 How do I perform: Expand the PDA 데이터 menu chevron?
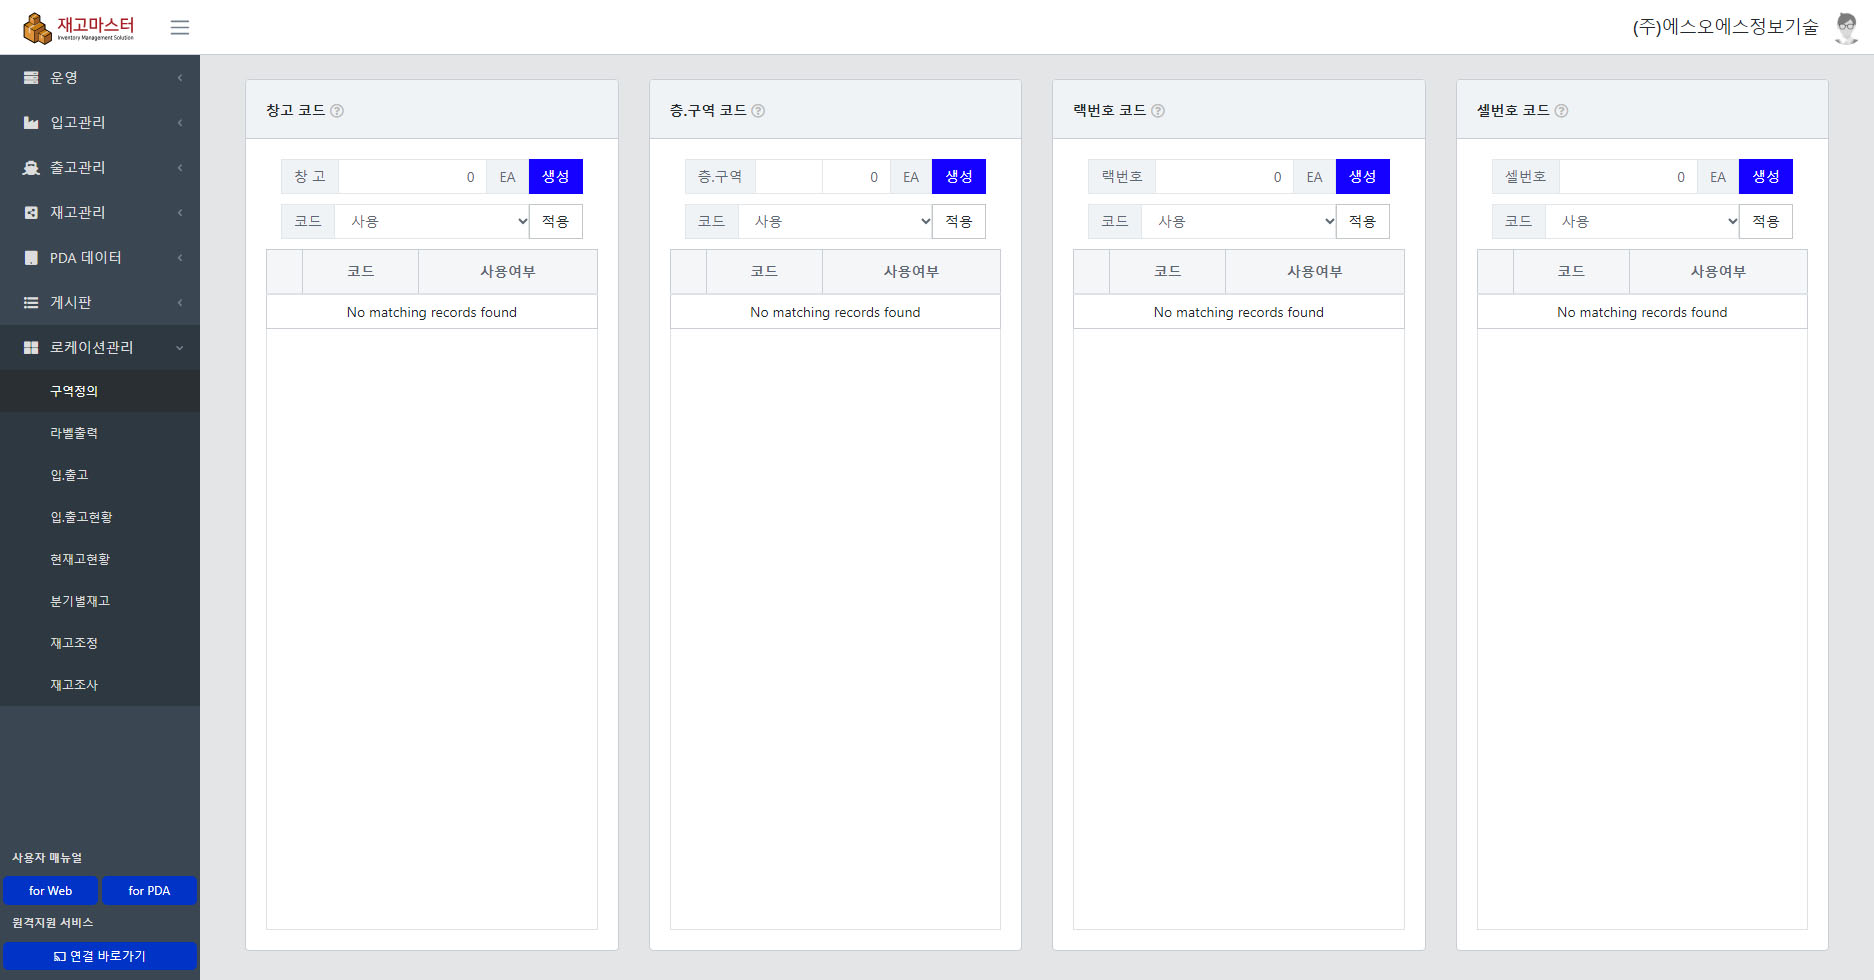point(180,257)
